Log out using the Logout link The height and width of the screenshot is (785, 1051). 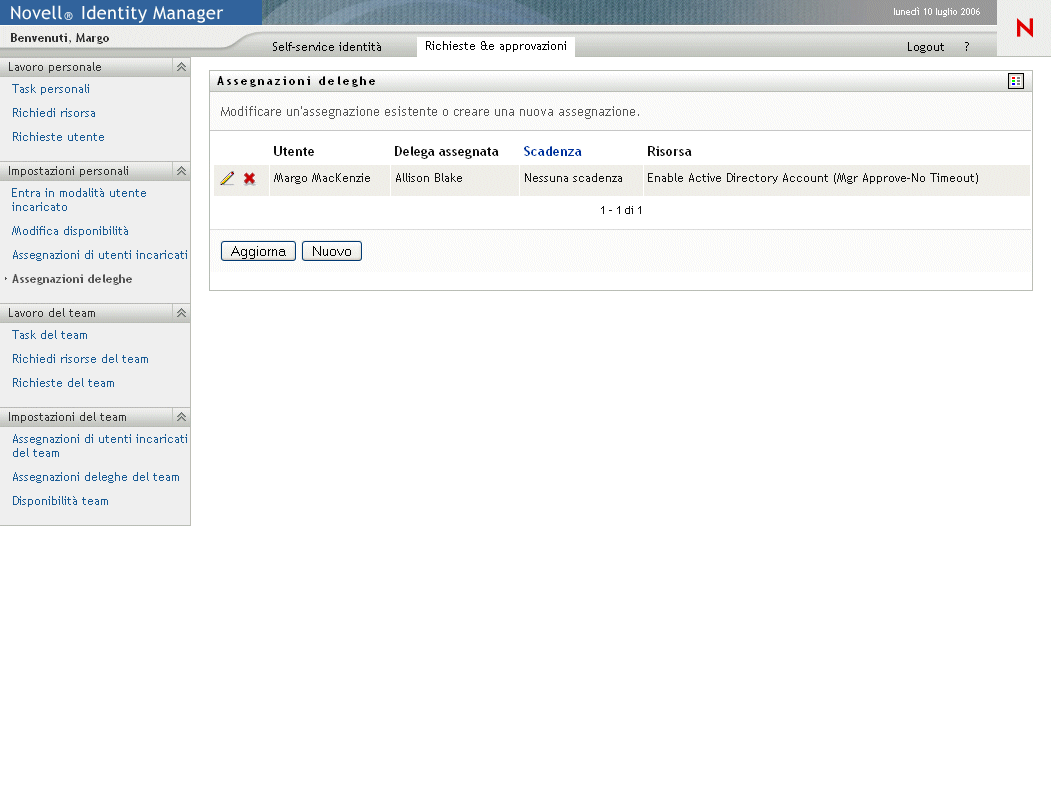point(925,47)
